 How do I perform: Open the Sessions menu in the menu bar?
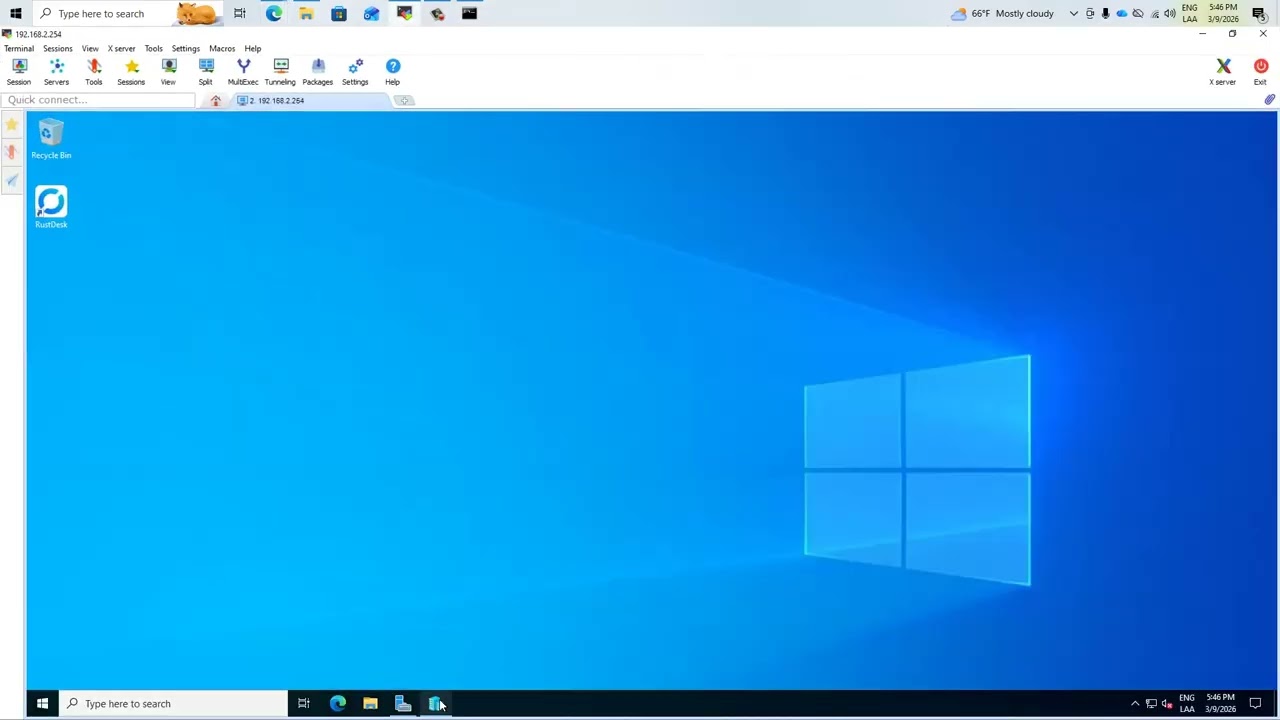point(57,48)
